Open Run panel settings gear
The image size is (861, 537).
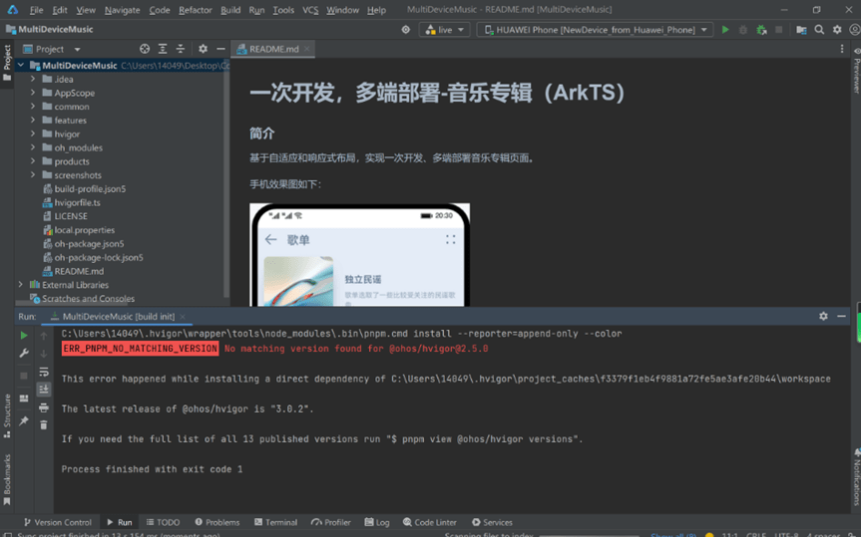click(823, 316)
